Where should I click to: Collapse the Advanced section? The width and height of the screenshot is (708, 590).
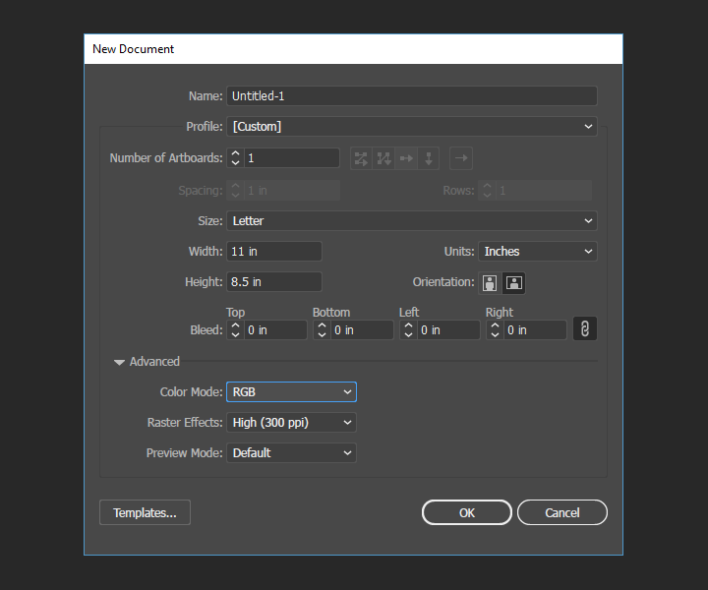click(x=120, y=362)
